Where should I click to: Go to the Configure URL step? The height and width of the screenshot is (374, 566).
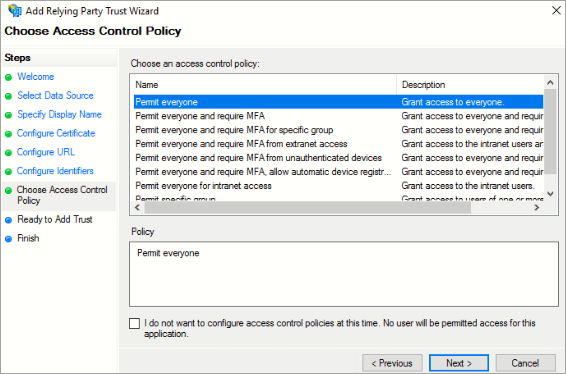click(x=46, y=152)
